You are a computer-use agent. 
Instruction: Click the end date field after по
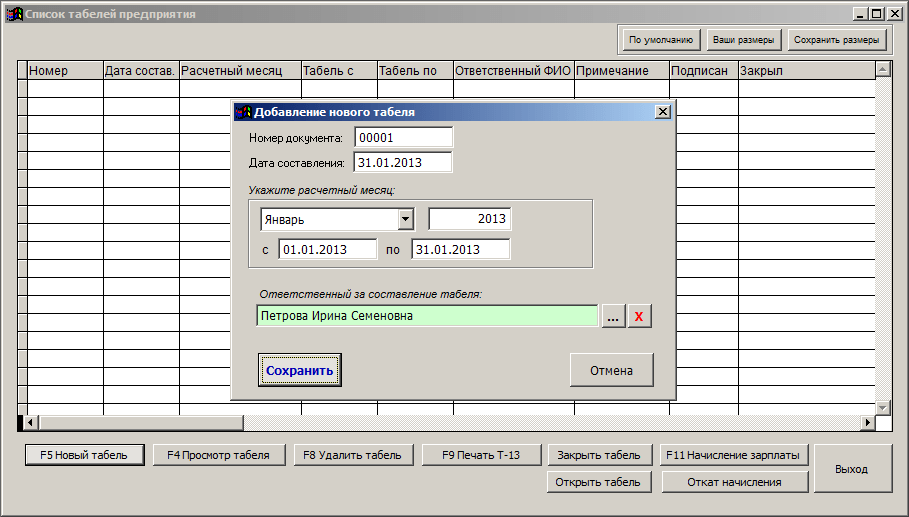tap(461, 249)
